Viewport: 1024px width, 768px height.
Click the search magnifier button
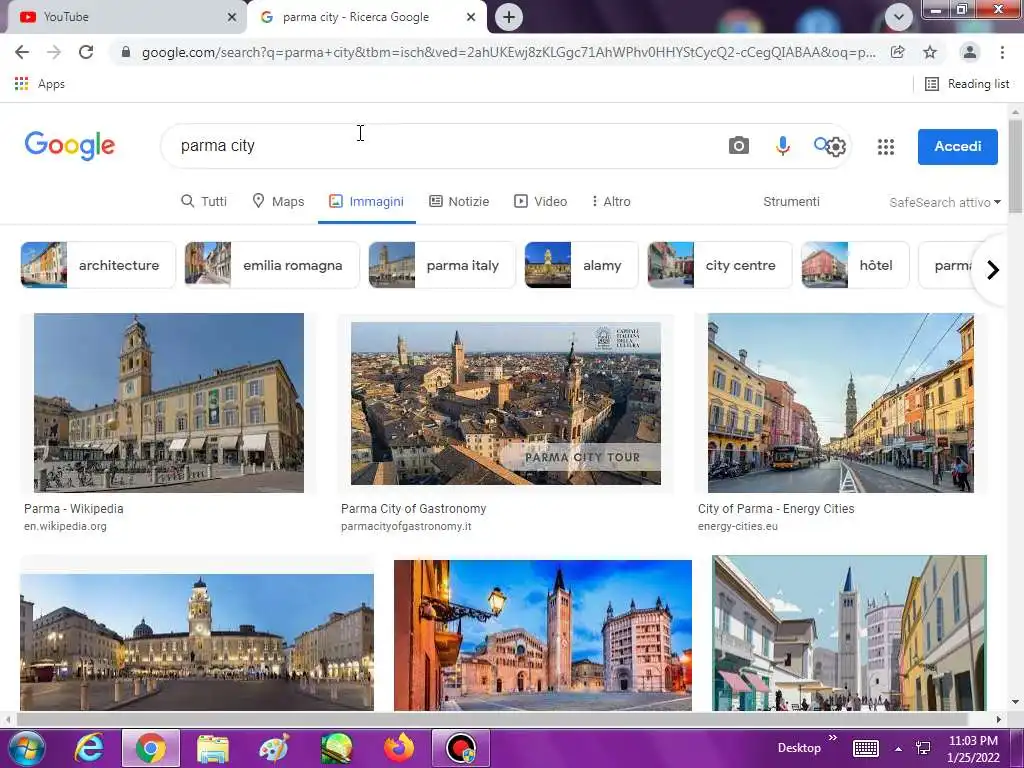(821, 144)
